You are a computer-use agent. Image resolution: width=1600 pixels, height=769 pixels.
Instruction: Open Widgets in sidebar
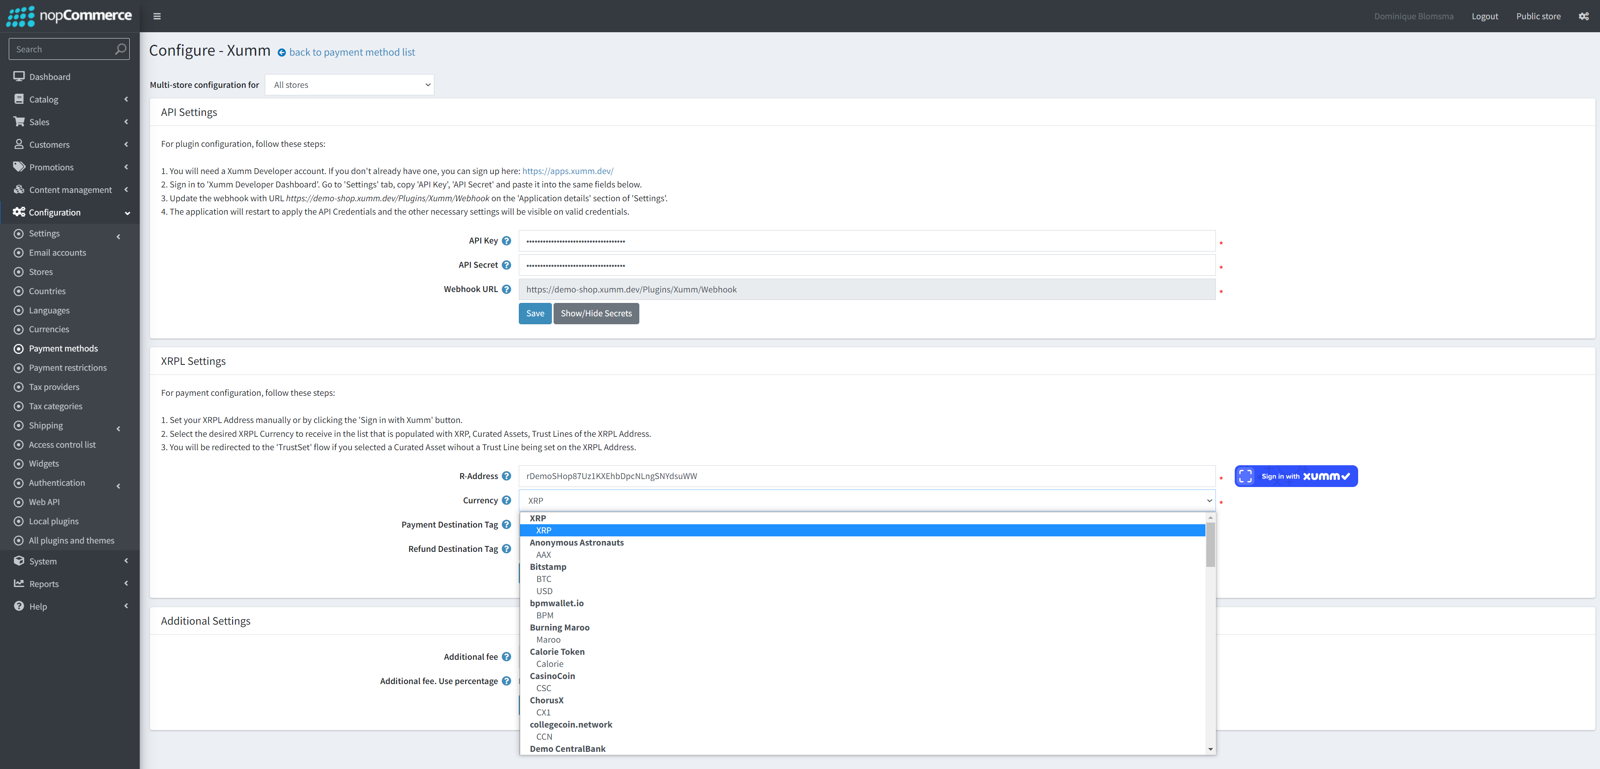tap(44, 464)
